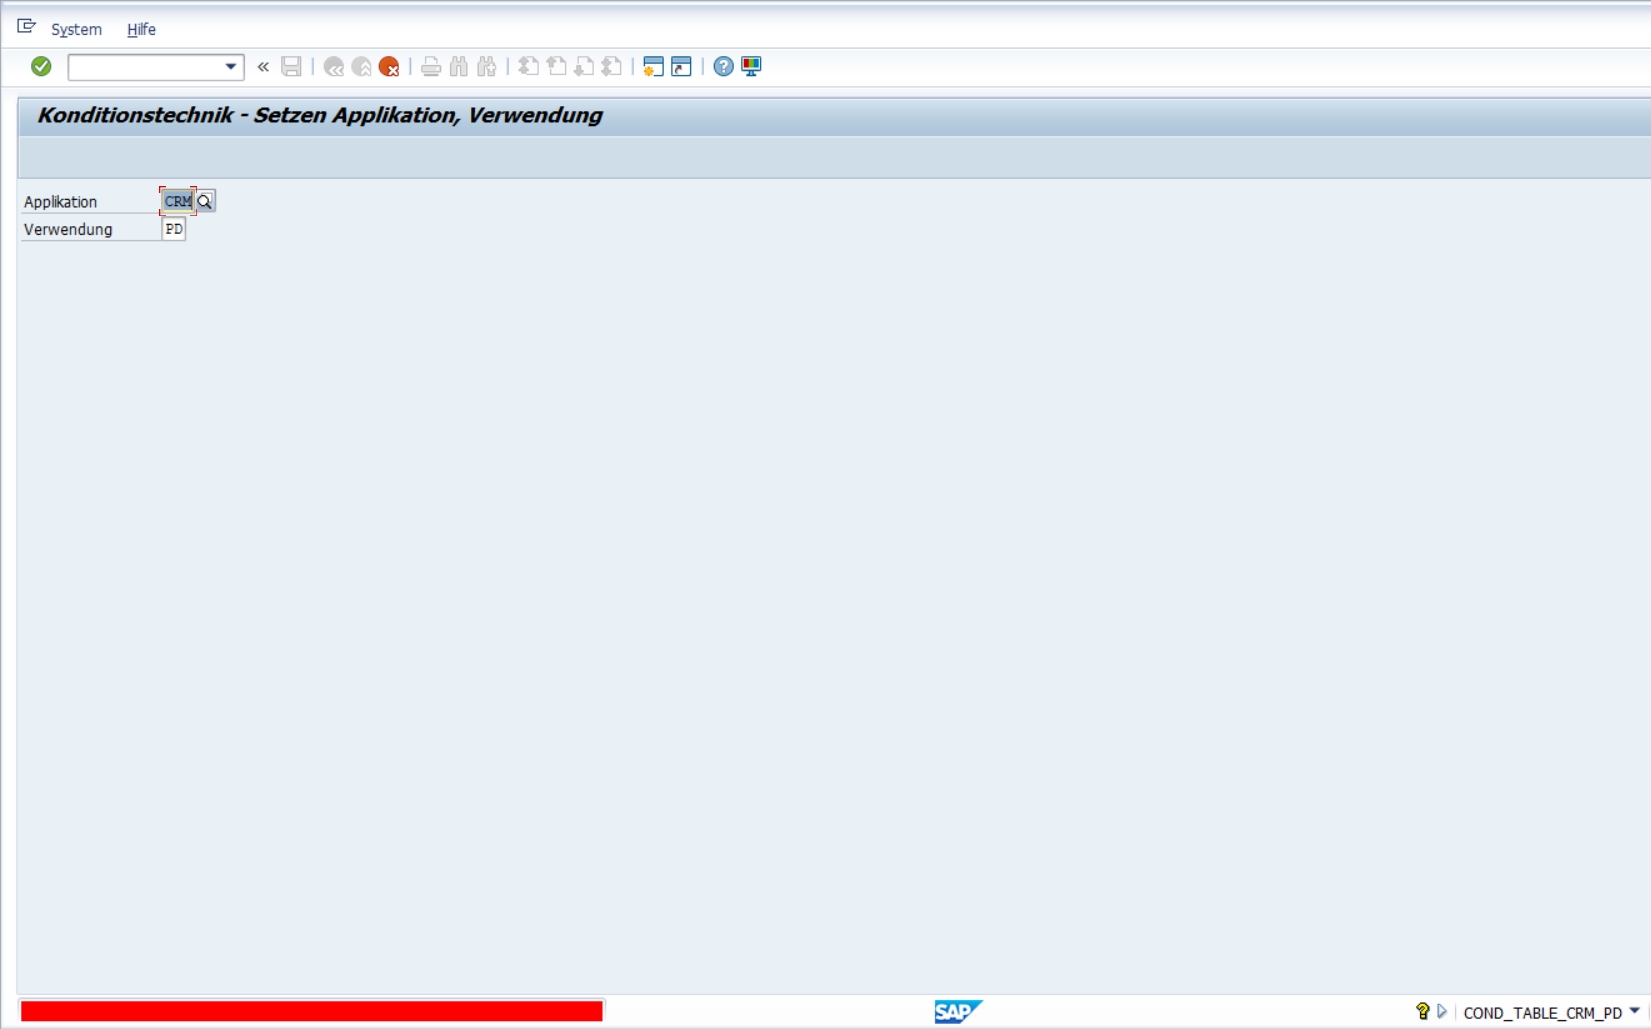Open Help via the blue question mark

723,67
